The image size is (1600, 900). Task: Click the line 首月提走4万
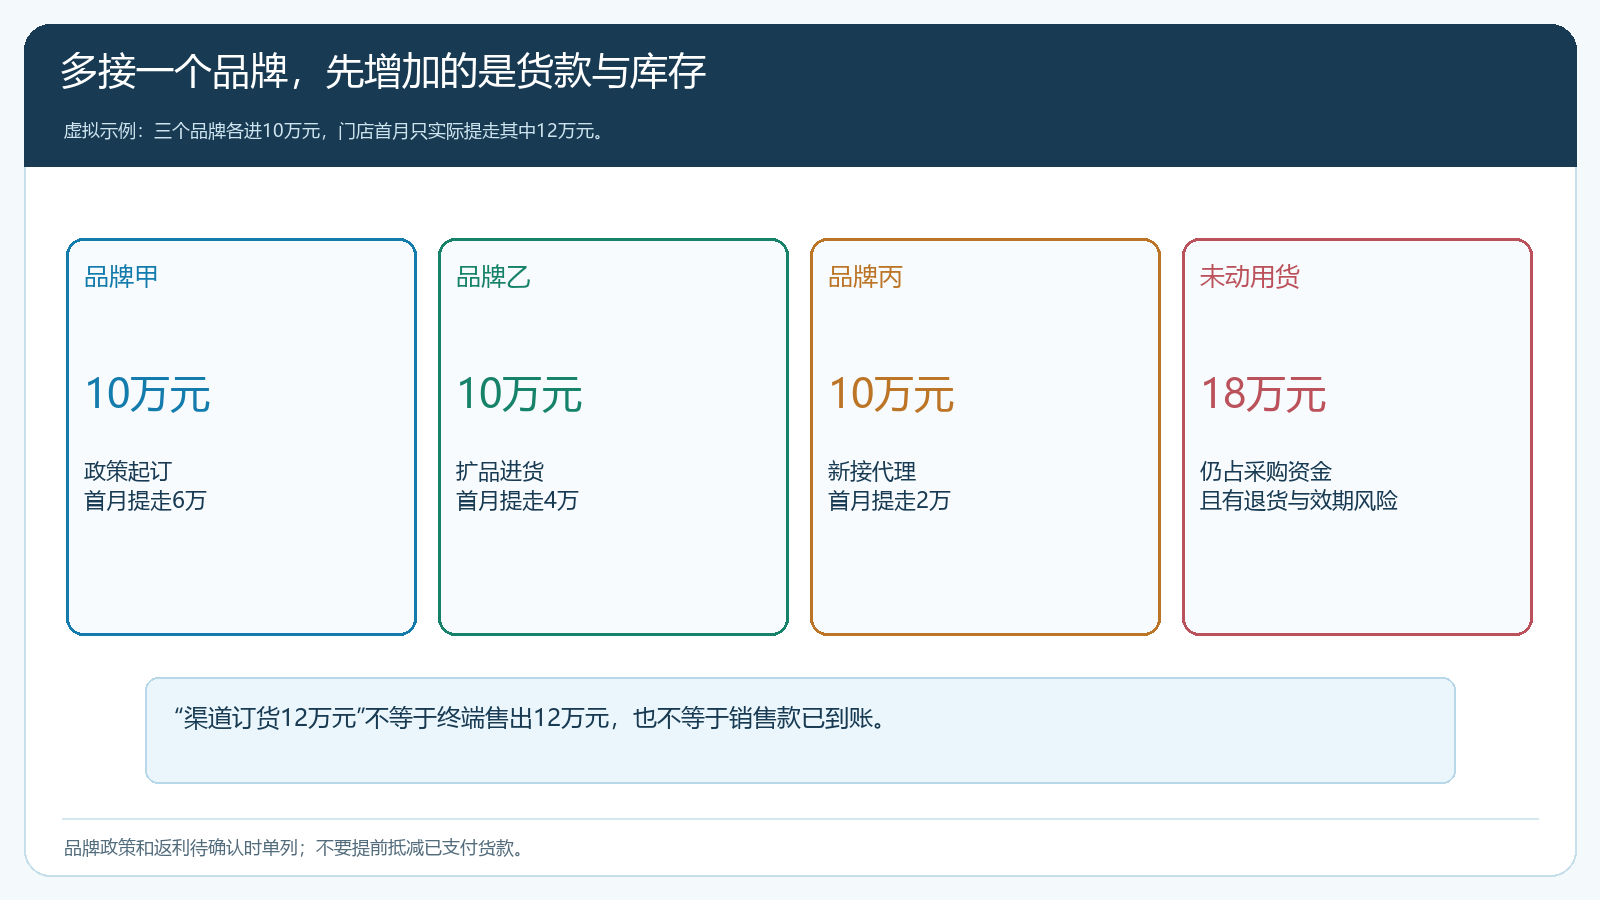tap(517, 501)
